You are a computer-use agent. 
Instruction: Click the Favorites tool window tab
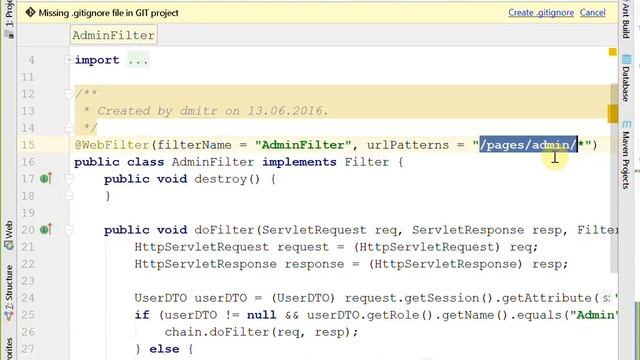pyautogui.click(x=9, y=348)
